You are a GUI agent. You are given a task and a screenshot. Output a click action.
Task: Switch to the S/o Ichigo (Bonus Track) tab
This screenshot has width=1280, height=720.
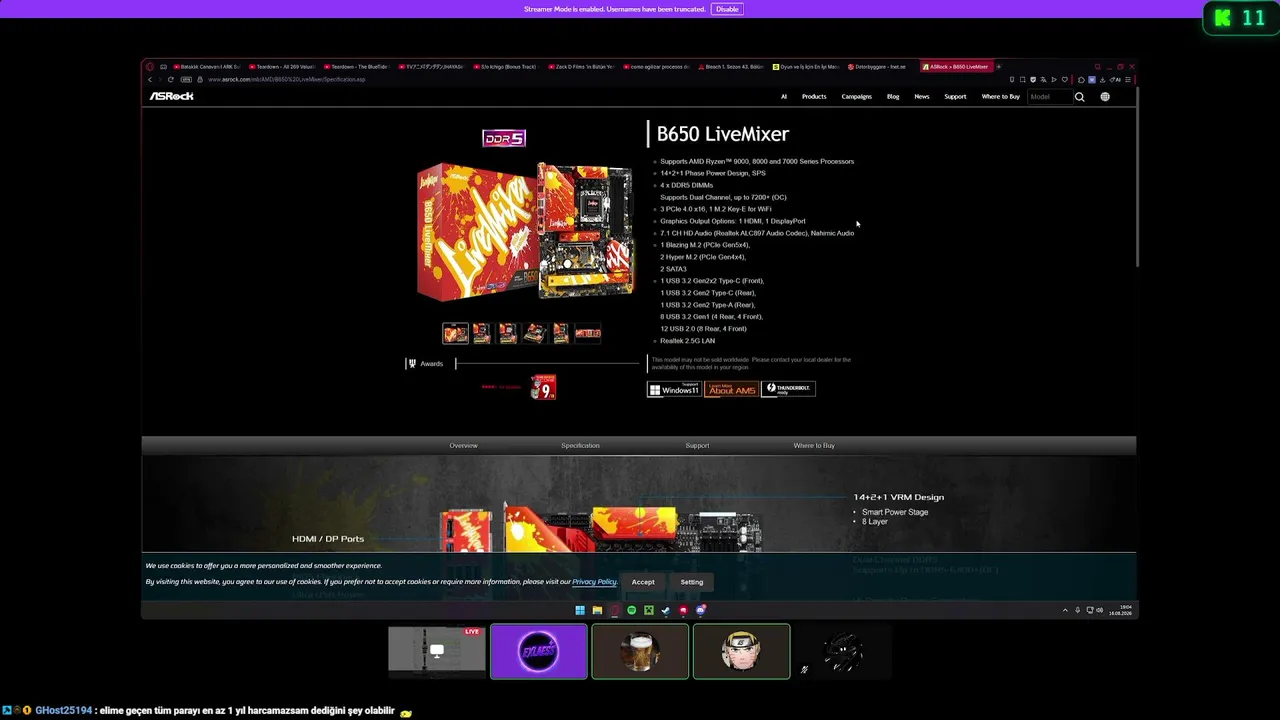click(x=506, y=67)
